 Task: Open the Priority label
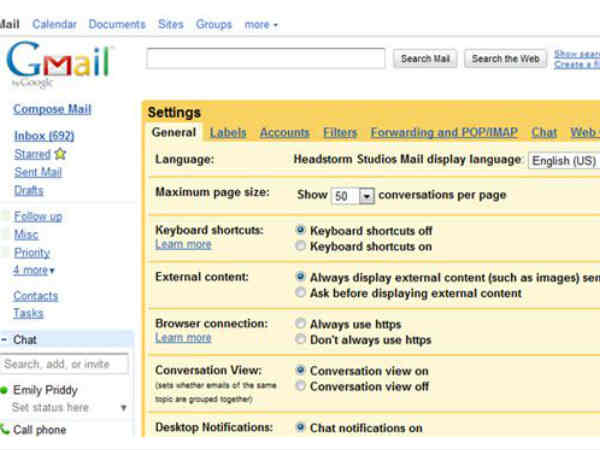click(32, 252)
